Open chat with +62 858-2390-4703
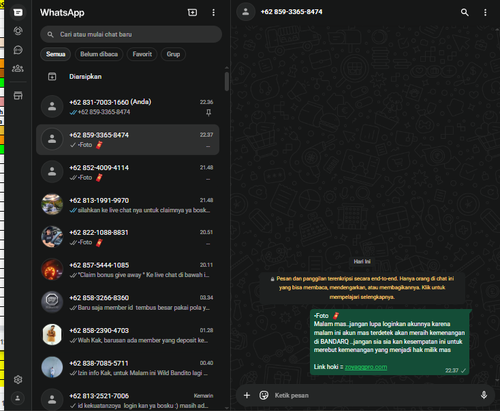The width and height of the screenshot is (500, 411). pyautogui.click(x=128, y=335)
